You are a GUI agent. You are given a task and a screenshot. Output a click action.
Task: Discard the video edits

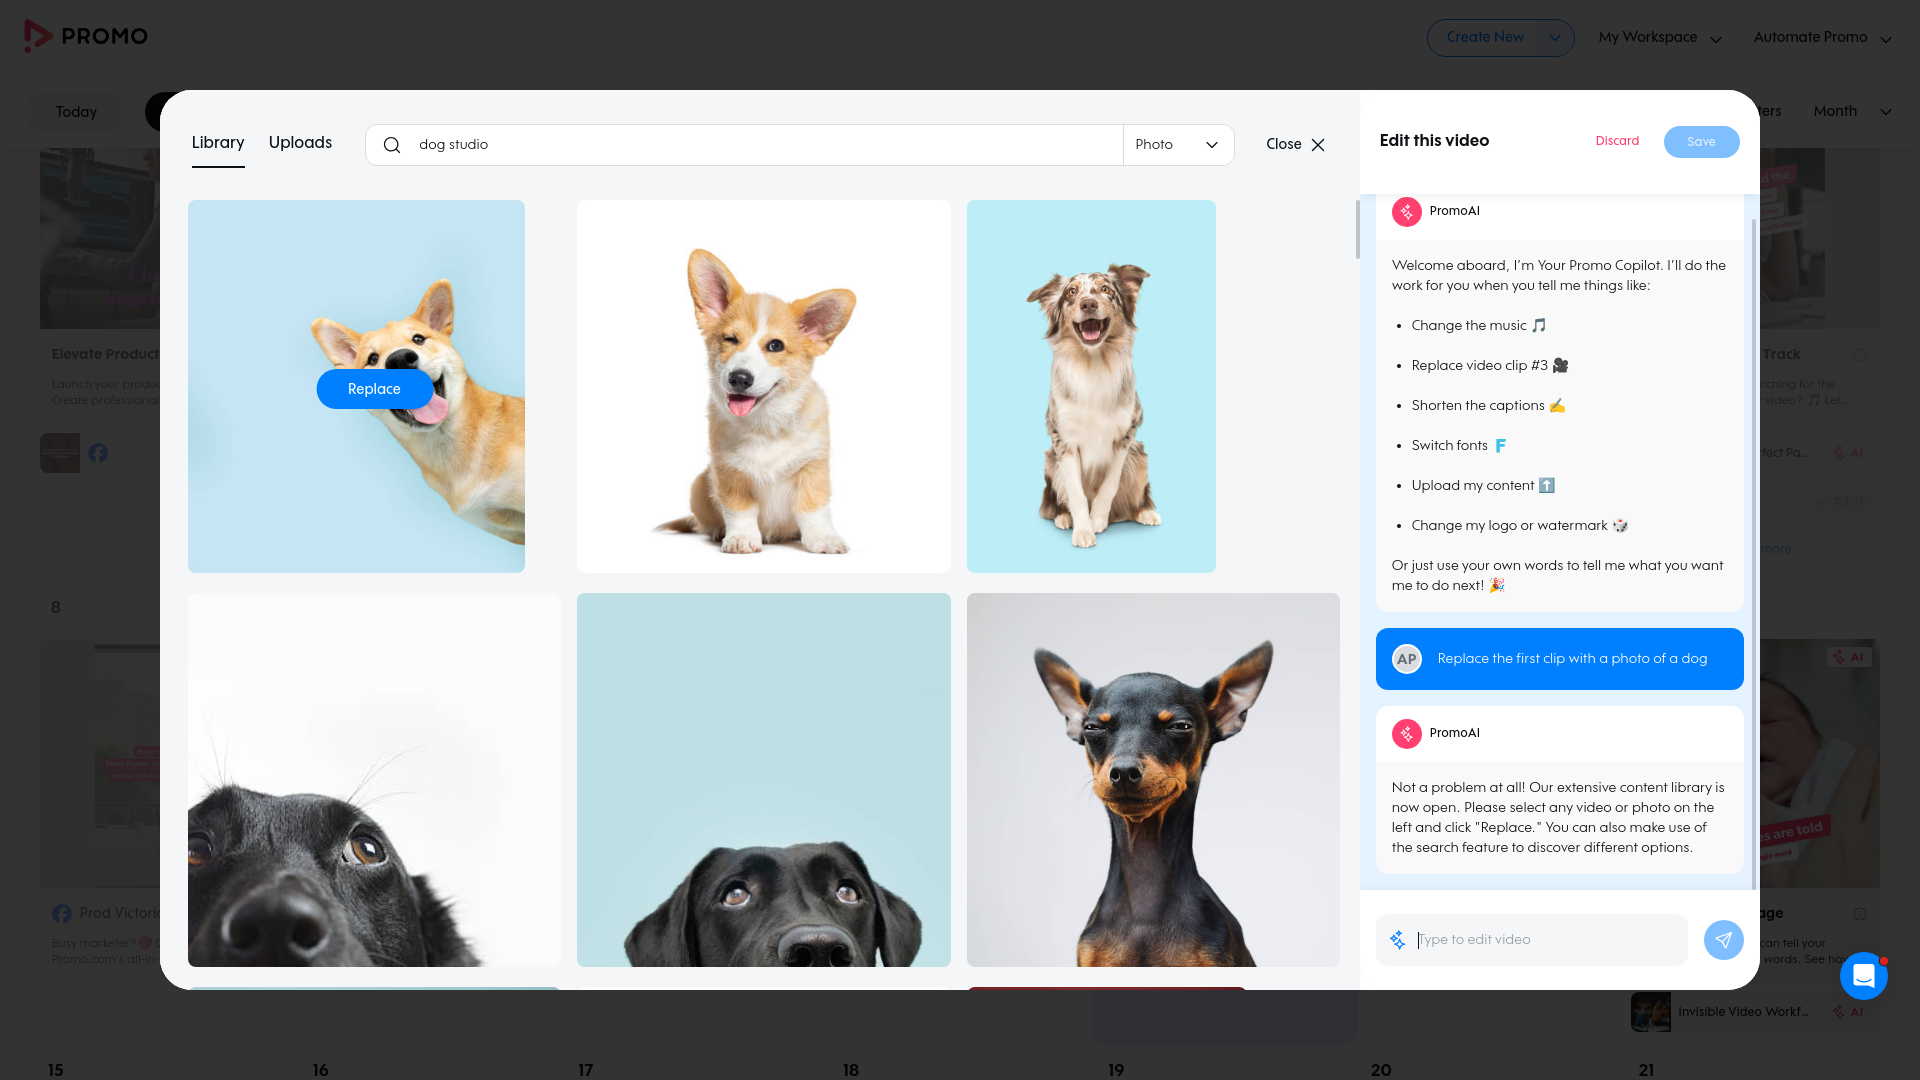coord(1617,141)
